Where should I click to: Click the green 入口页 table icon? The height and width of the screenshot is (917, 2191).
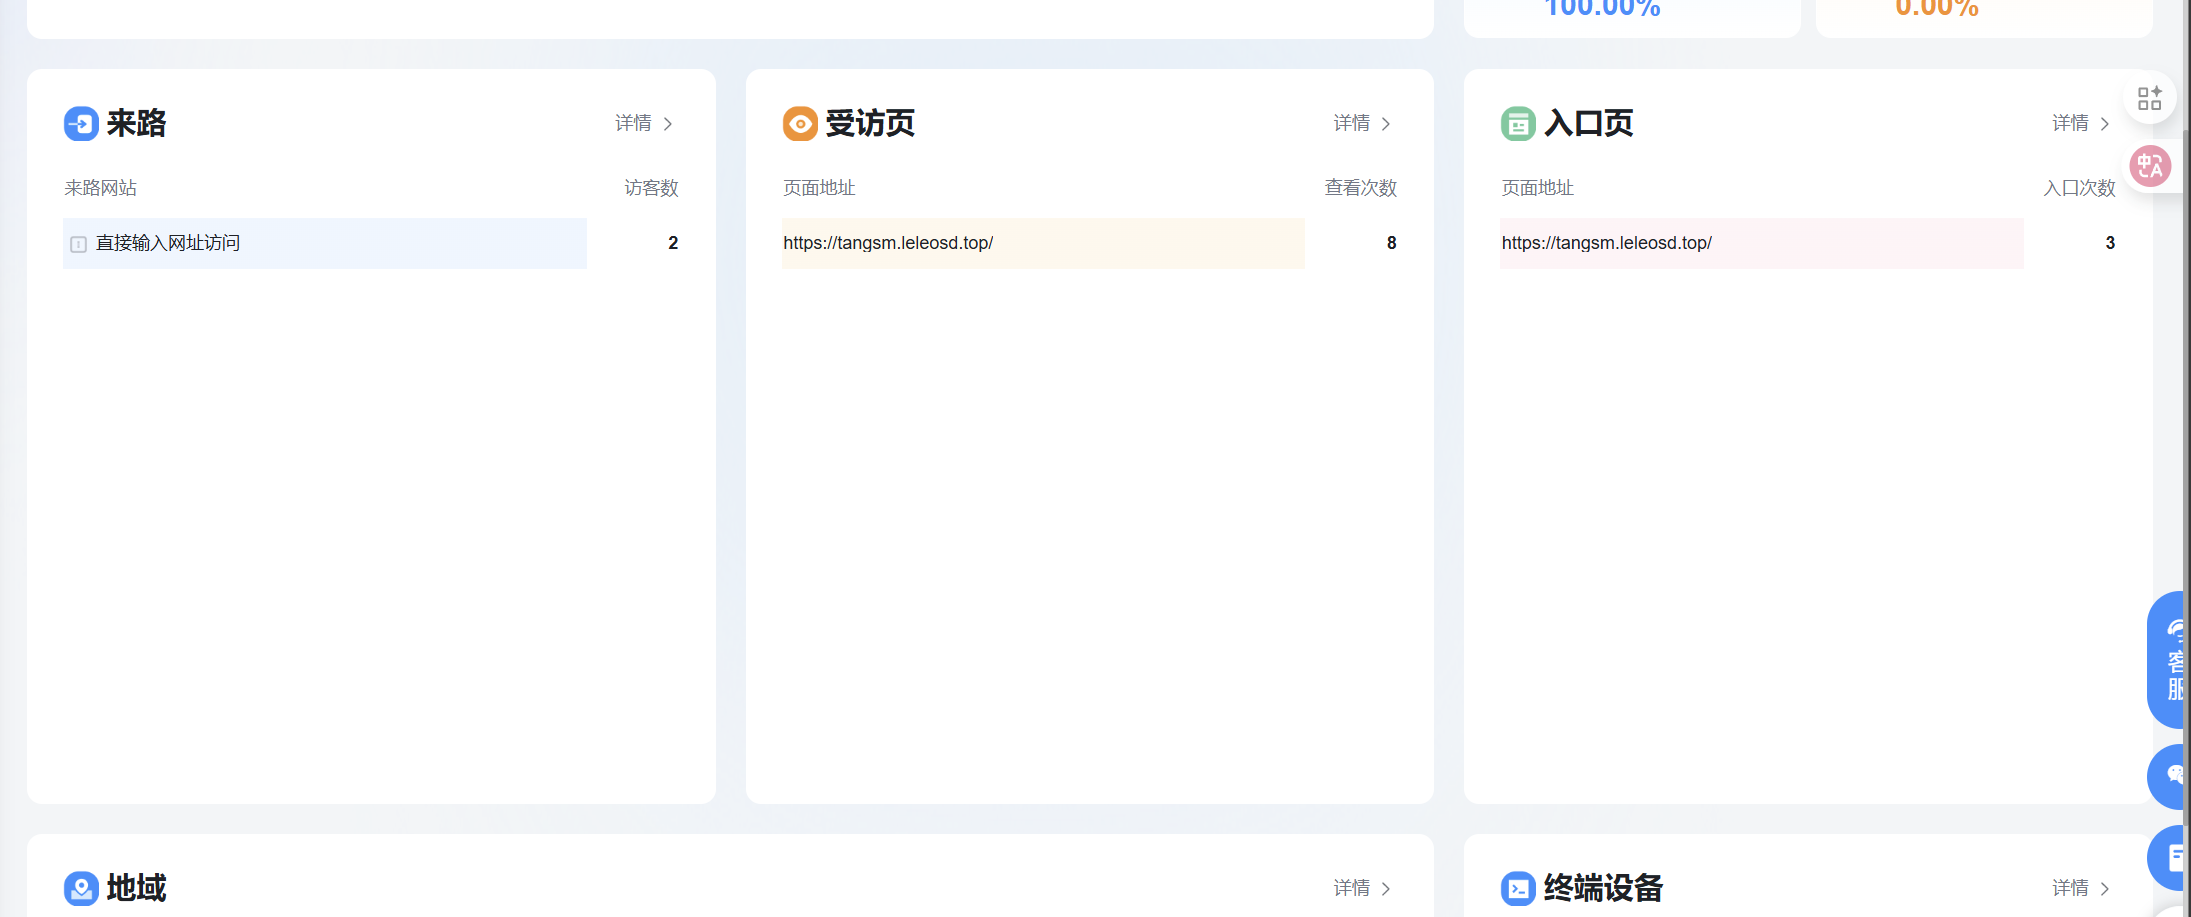(1516, 123)
